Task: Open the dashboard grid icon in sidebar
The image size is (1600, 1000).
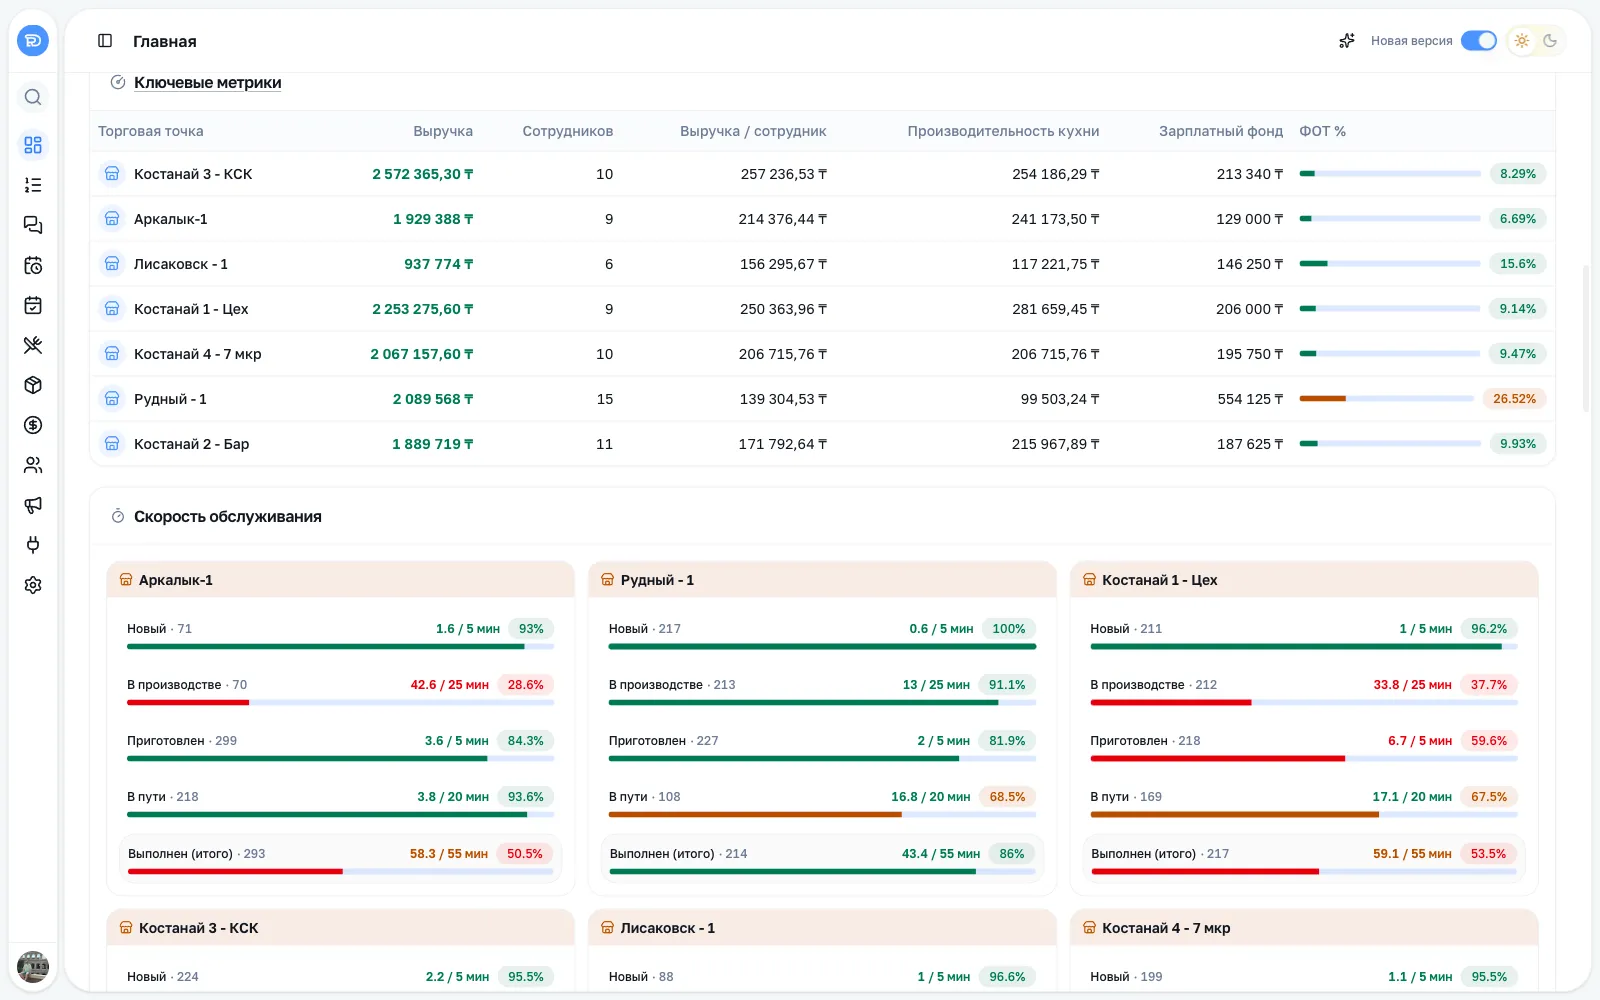Action: pyautogui.click(x=33, y=145)
